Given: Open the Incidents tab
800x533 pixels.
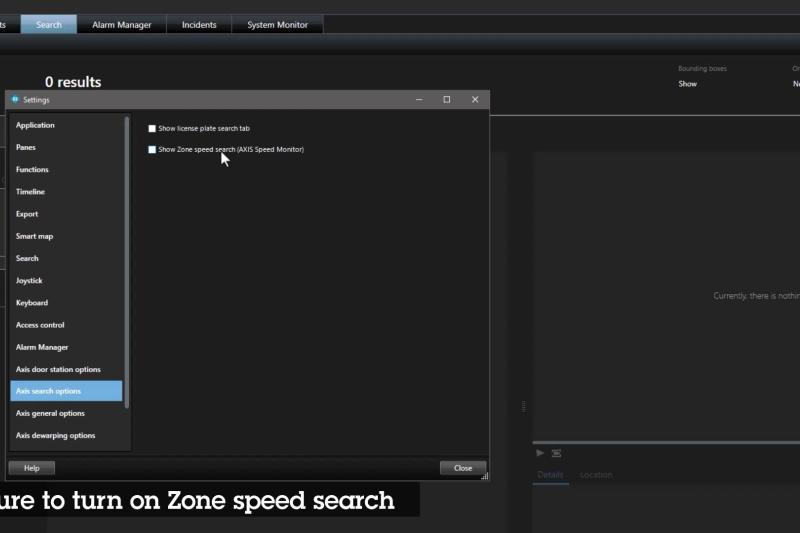Looking at the screenshot, I should [x=199, y=24].
